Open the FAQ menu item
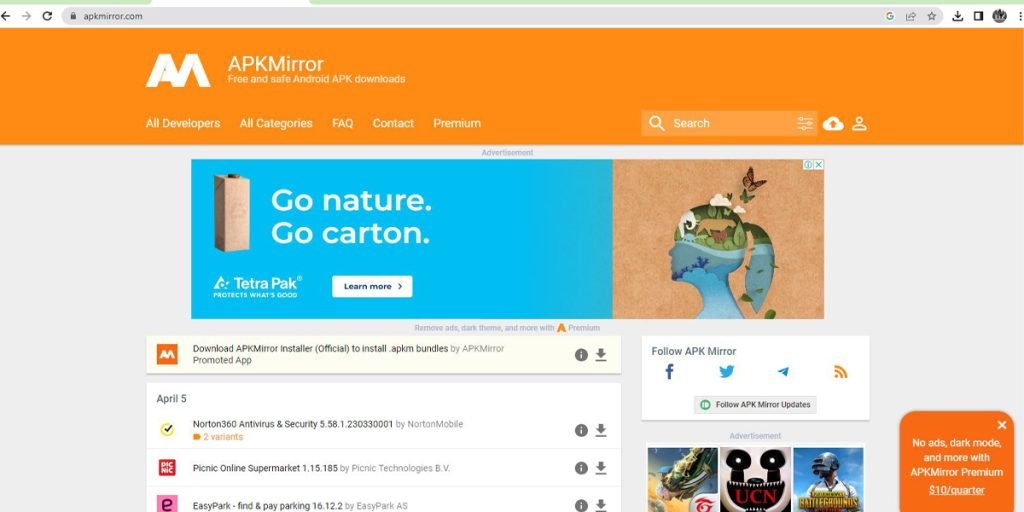Image resolution: width=1024 pixels, height=512 pixels. [x=342, y=123]
